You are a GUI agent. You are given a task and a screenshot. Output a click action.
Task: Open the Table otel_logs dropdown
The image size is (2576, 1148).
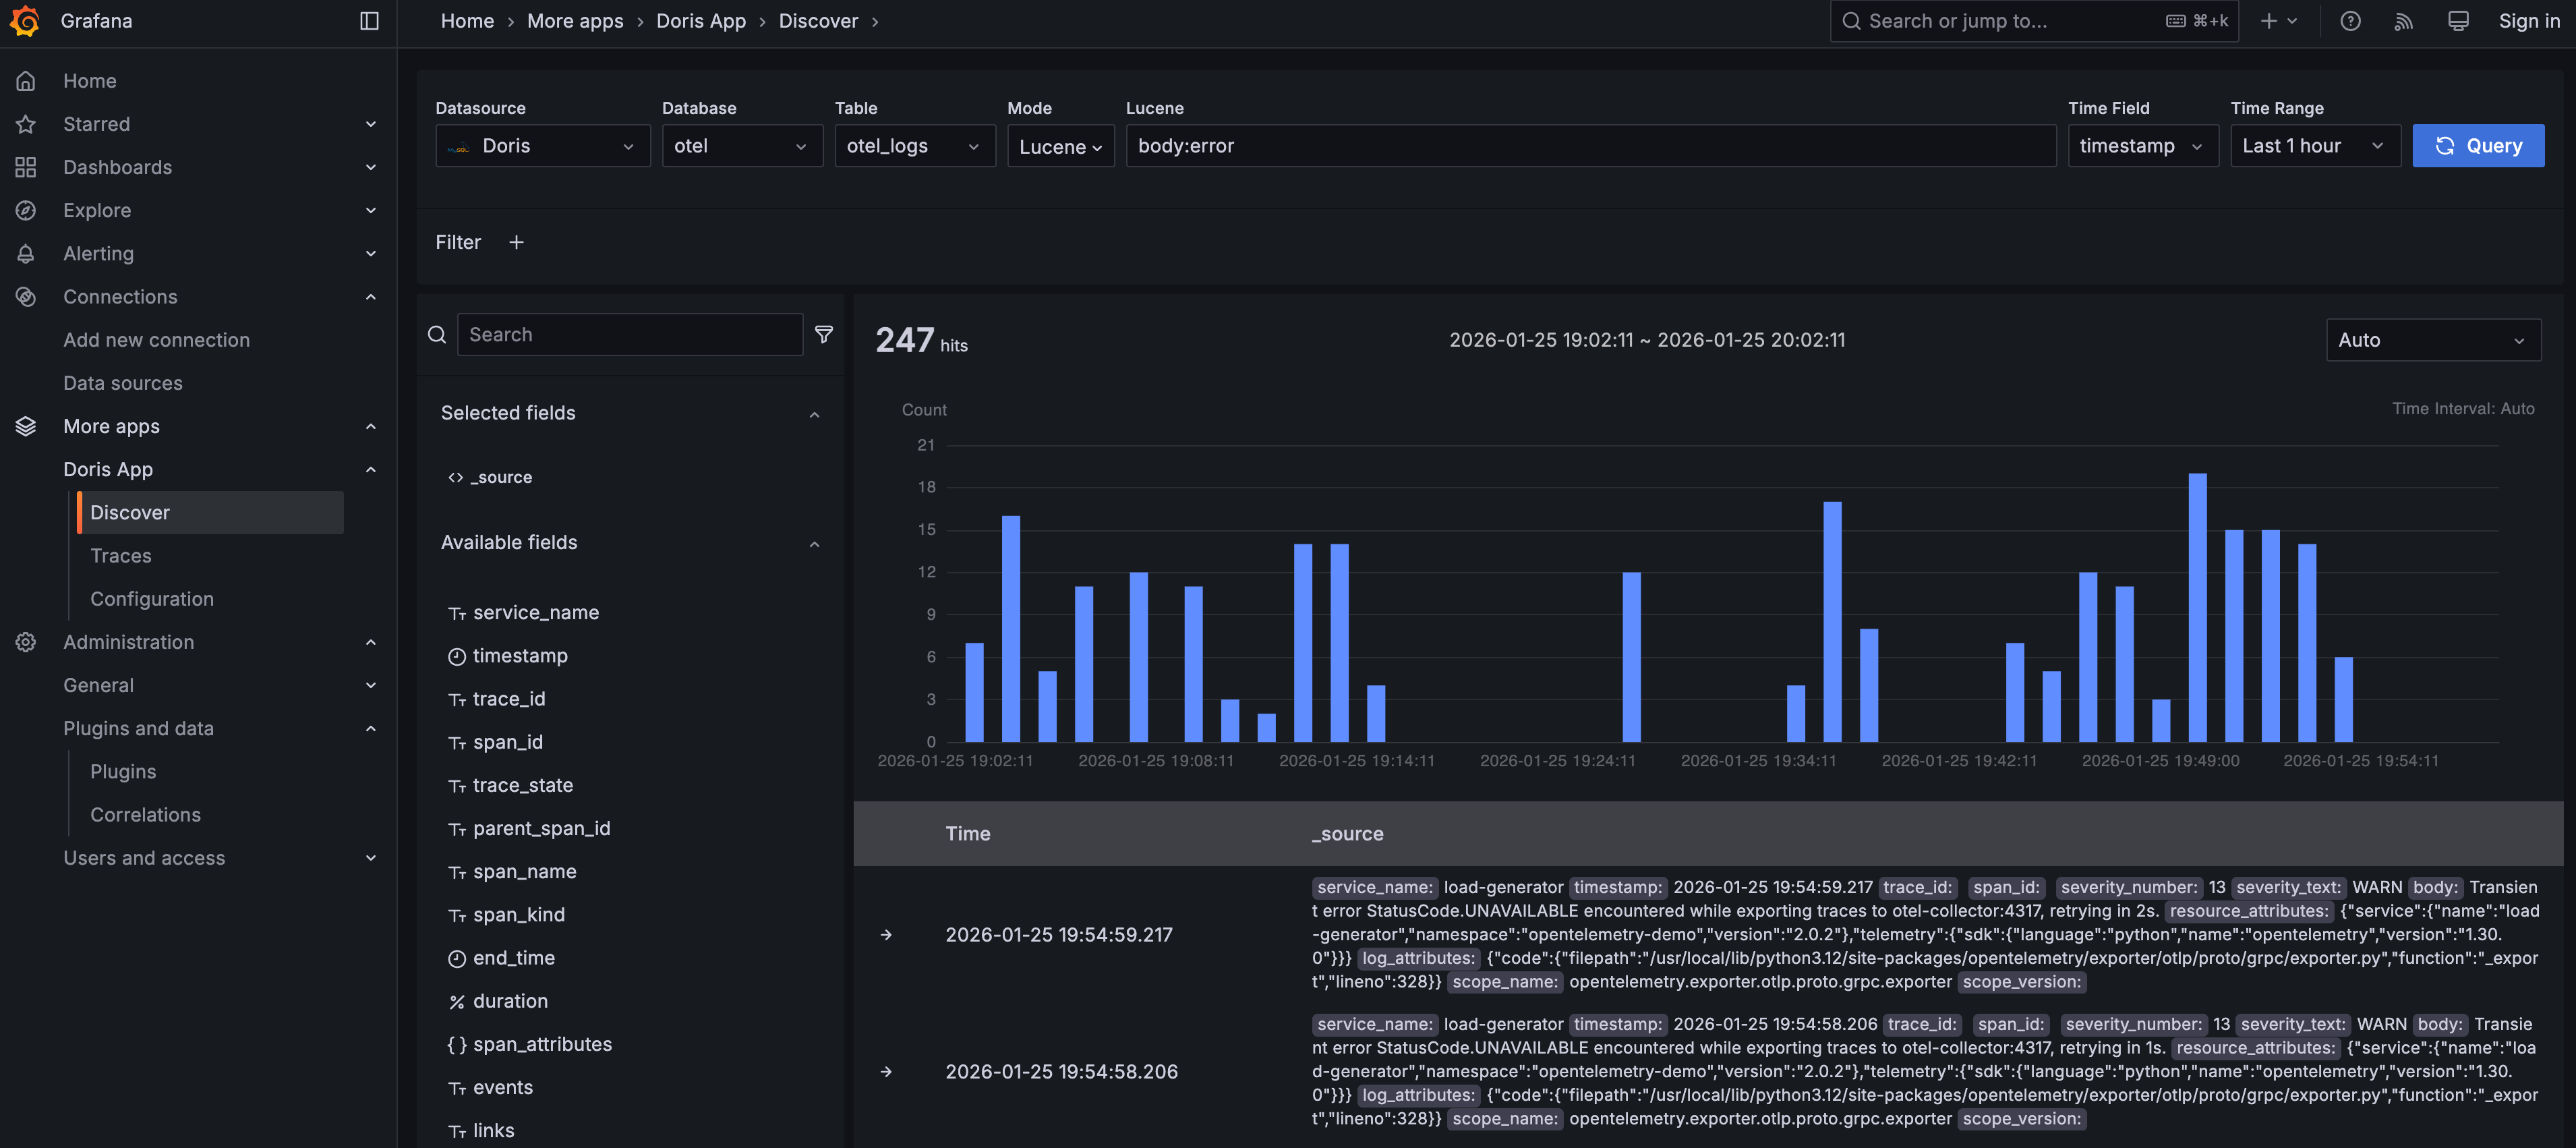click(x=915, y=146)
